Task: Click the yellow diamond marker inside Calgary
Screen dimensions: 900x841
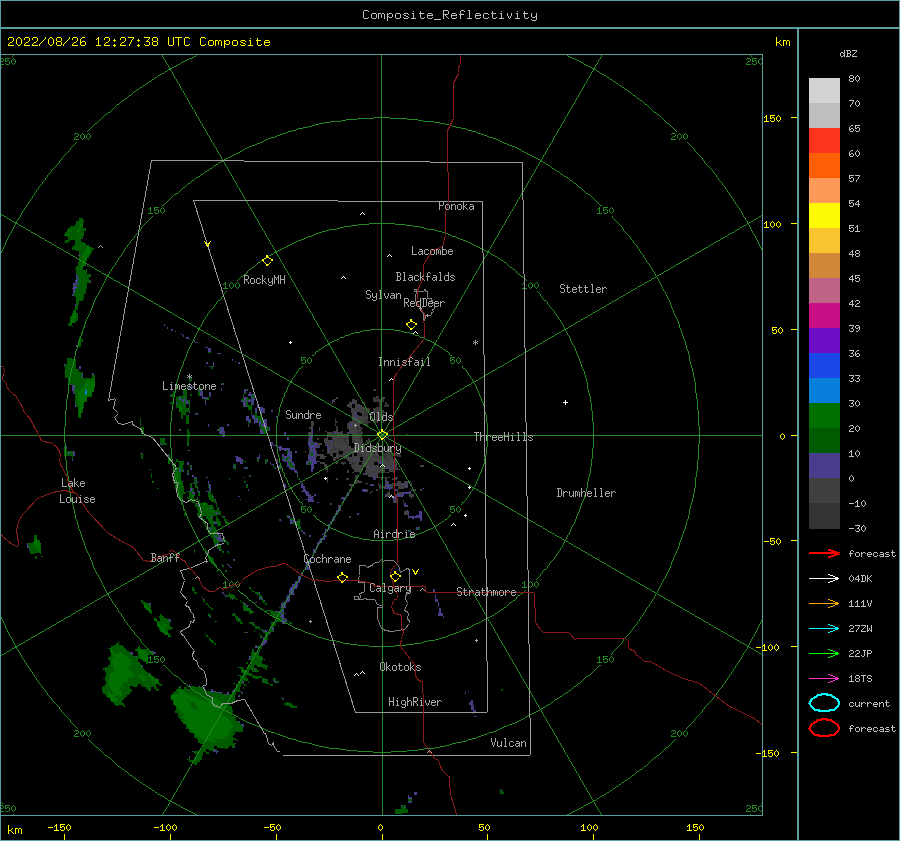Action: pyautogui.click(x=395, y=576)
